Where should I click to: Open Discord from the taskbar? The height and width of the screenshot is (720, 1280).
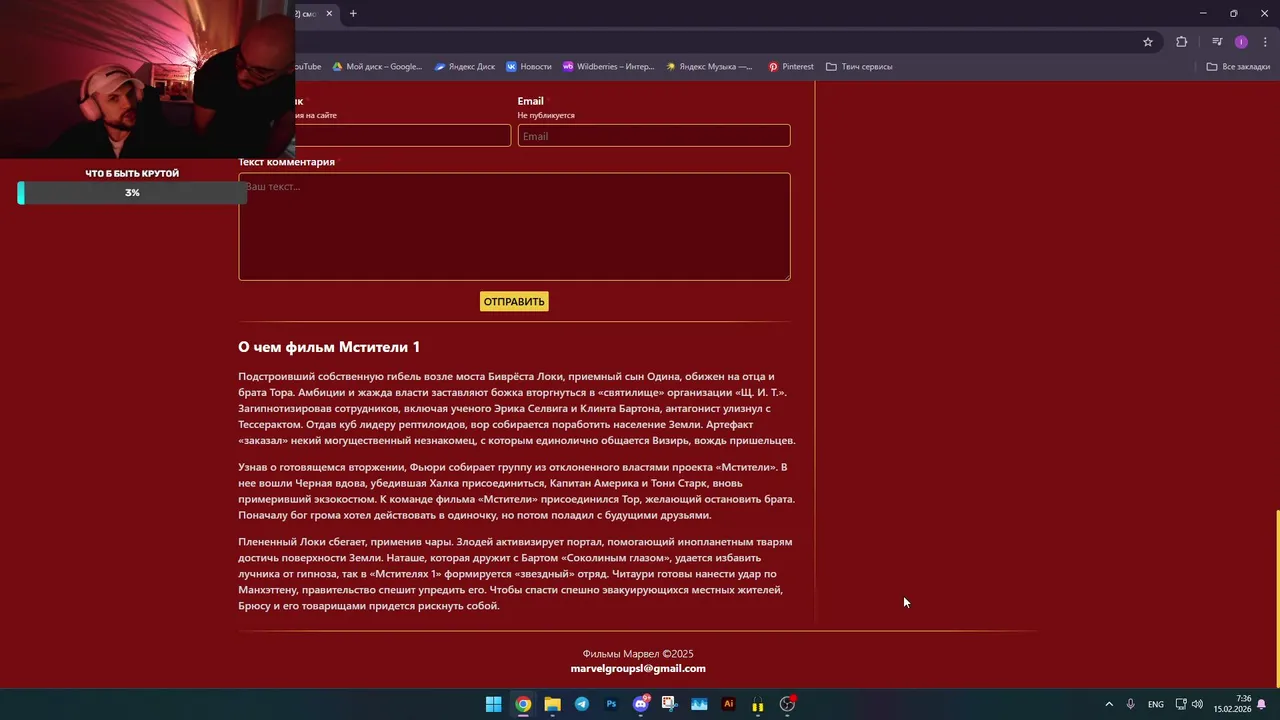tap(641, 704)
